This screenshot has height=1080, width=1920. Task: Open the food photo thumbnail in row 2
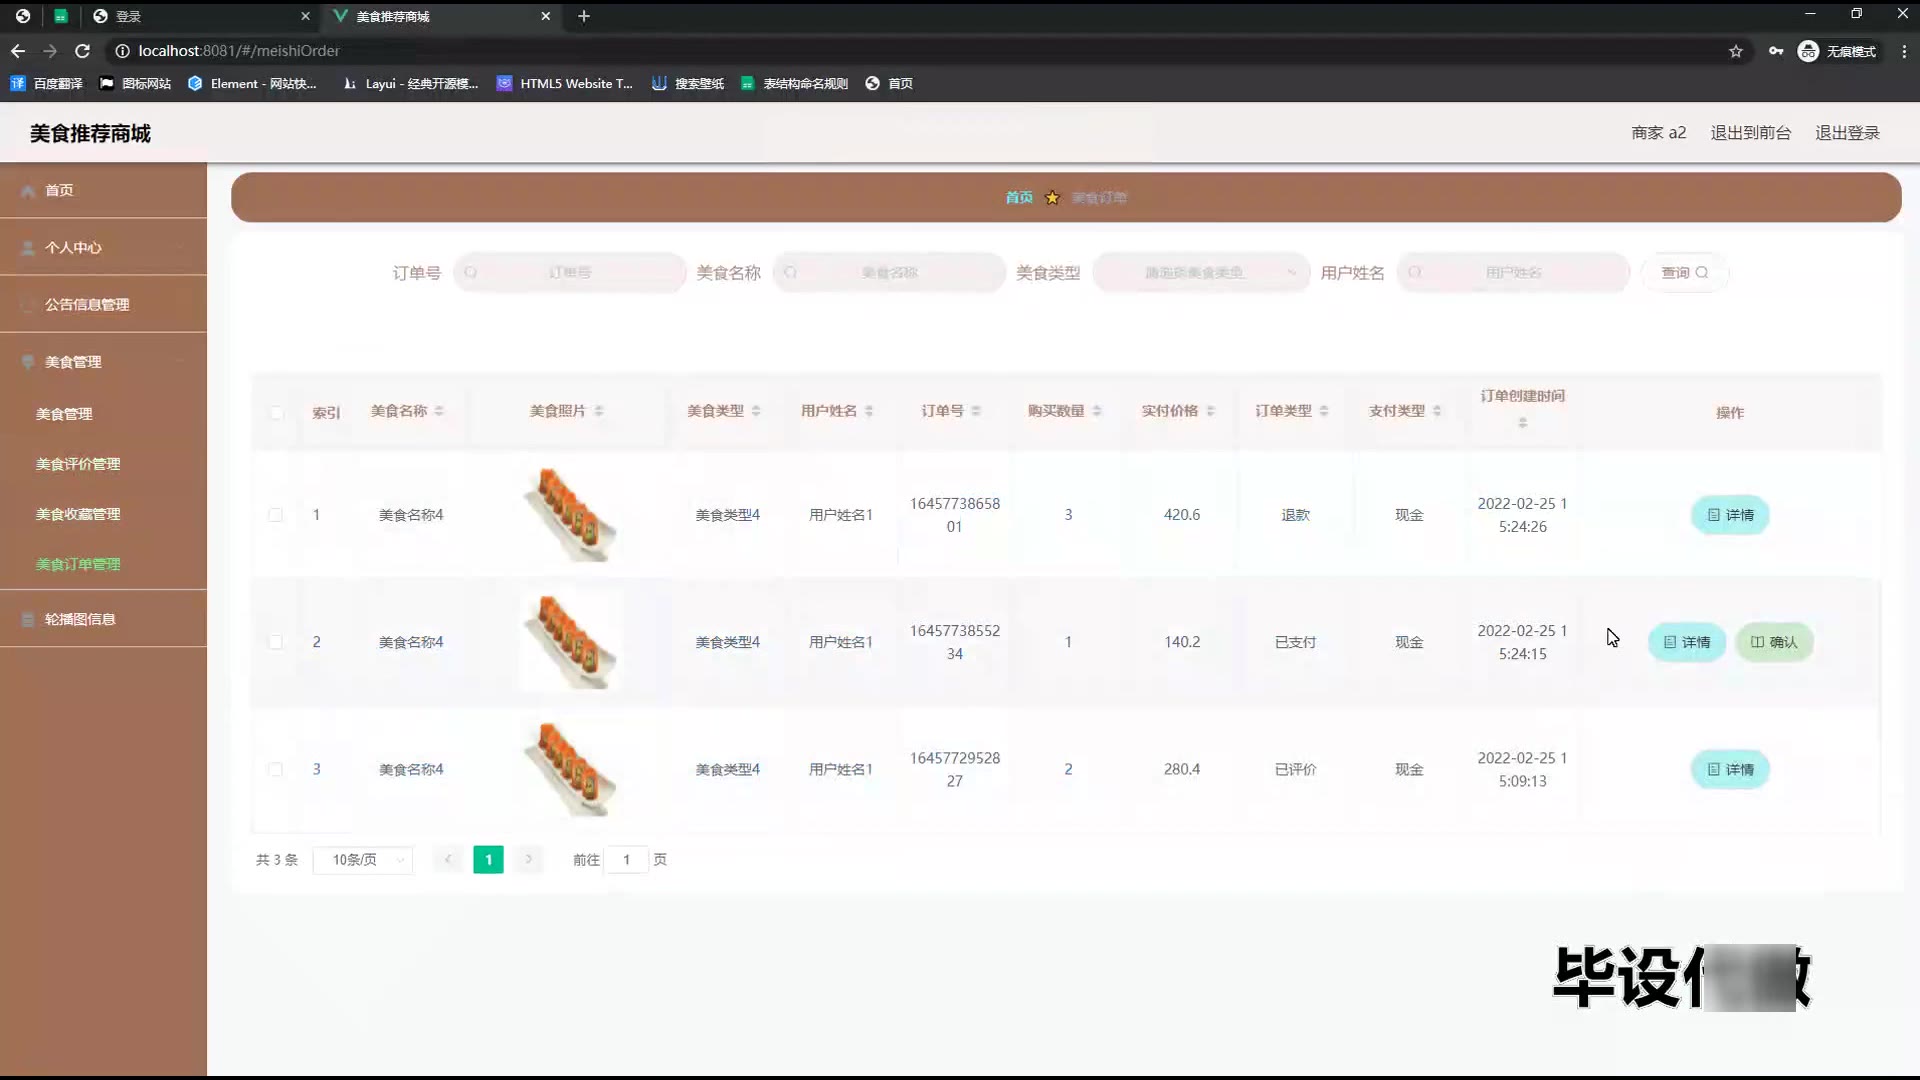[x=570, y=641]
